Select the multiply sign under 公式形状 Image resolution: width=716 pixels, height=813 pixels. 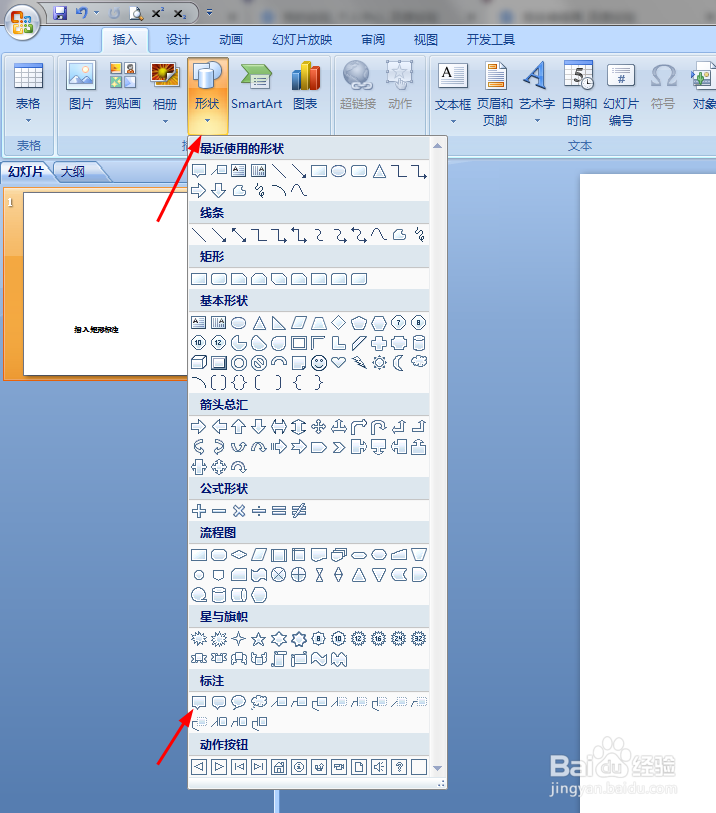pyautogui.click(x=238, y=511)
